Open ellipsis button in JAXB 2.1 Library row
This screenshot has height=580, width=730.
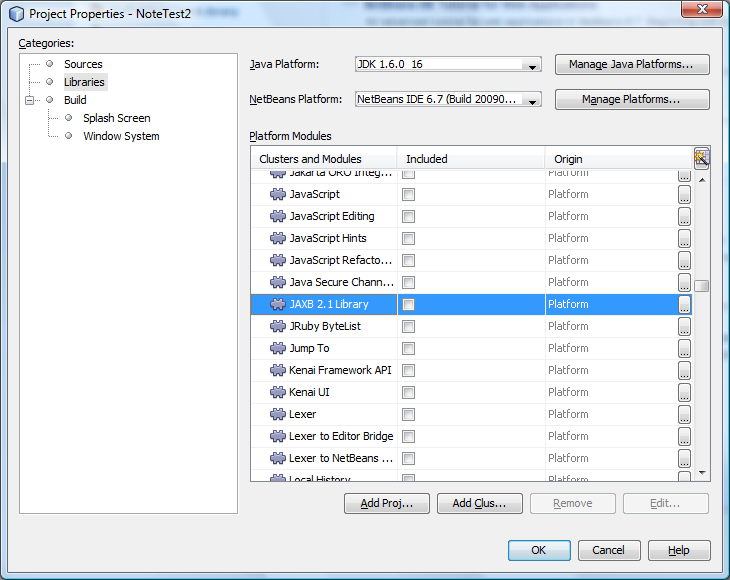(684, 304)
